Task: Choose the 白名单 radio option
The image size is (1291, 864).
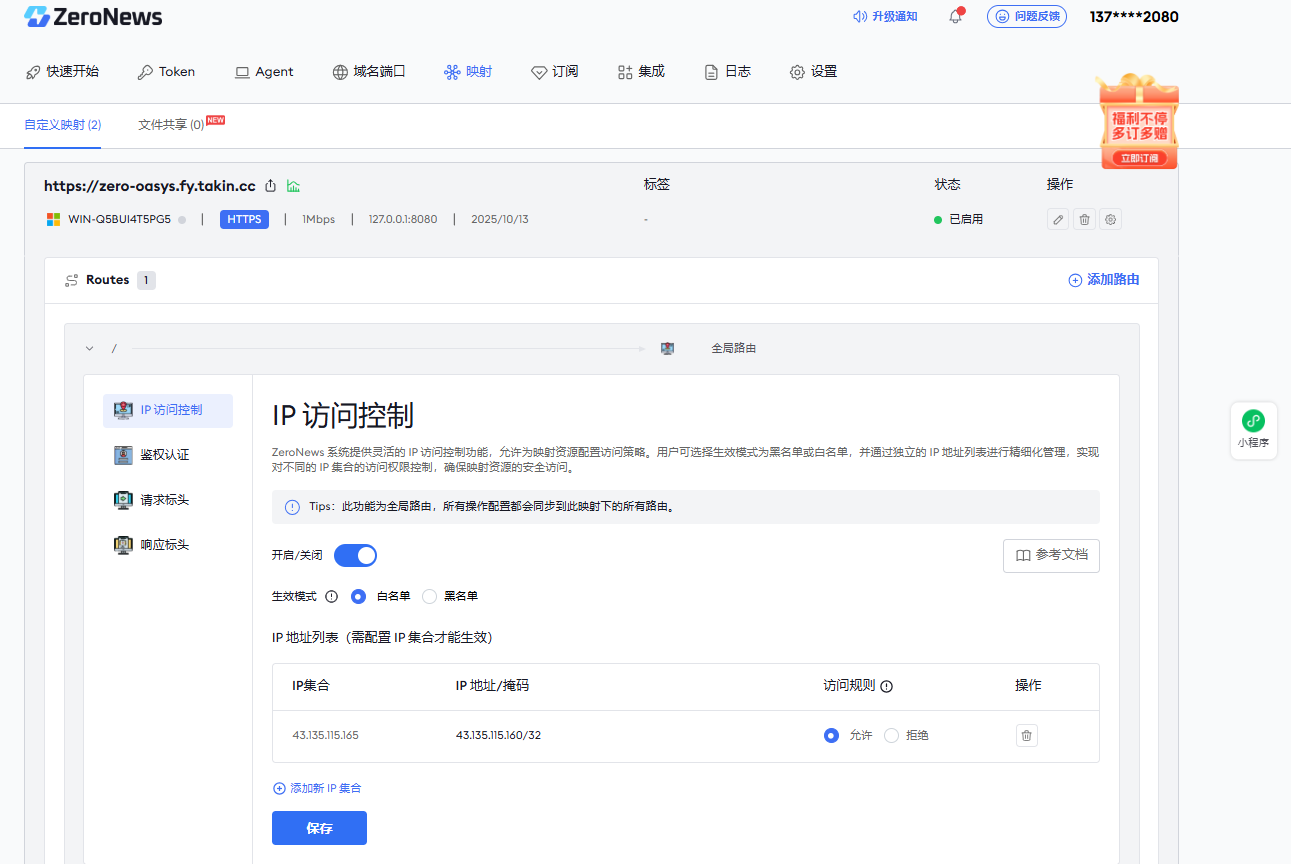Action: click(359, 596)
